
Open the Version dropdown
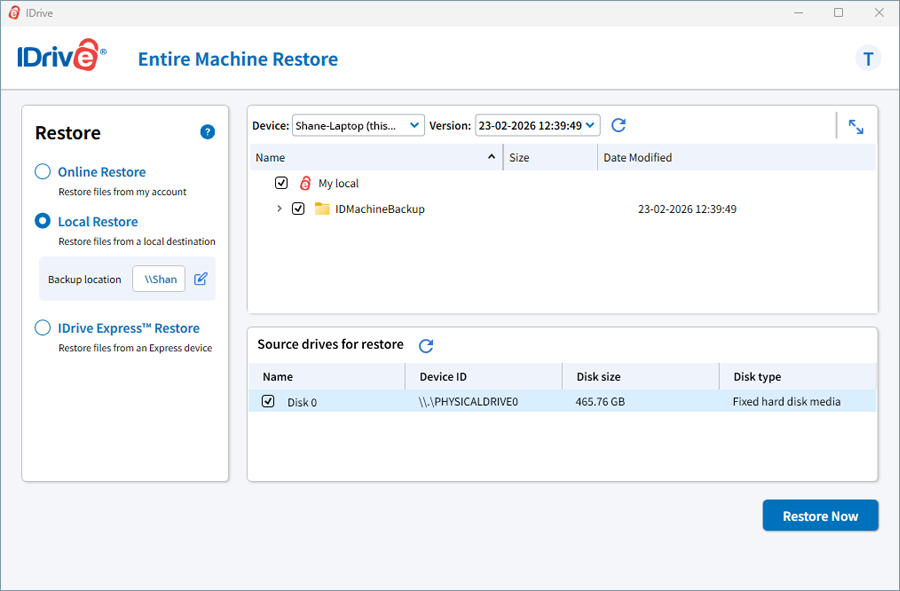(537, 125)
